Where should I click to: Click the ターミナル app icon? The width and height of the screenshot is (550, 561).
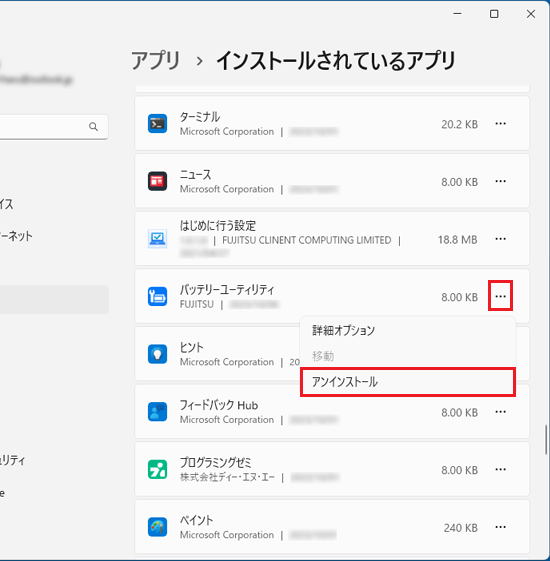click(157, 124)
